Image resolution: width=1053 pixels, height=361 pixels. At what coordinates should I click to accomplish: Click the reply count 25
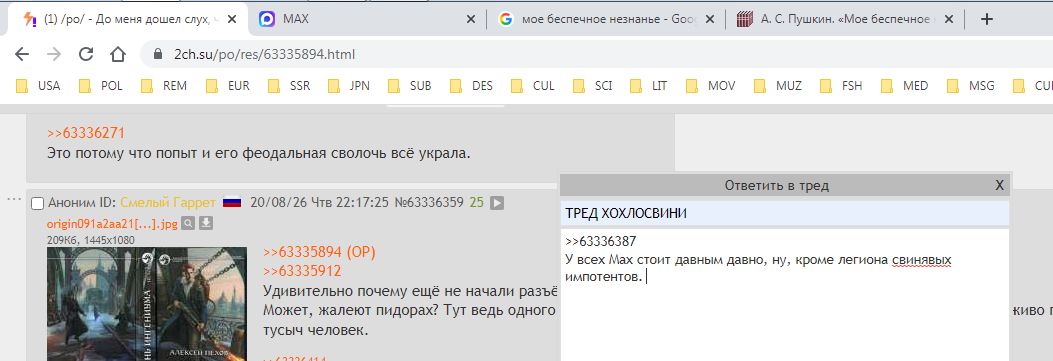477,202
